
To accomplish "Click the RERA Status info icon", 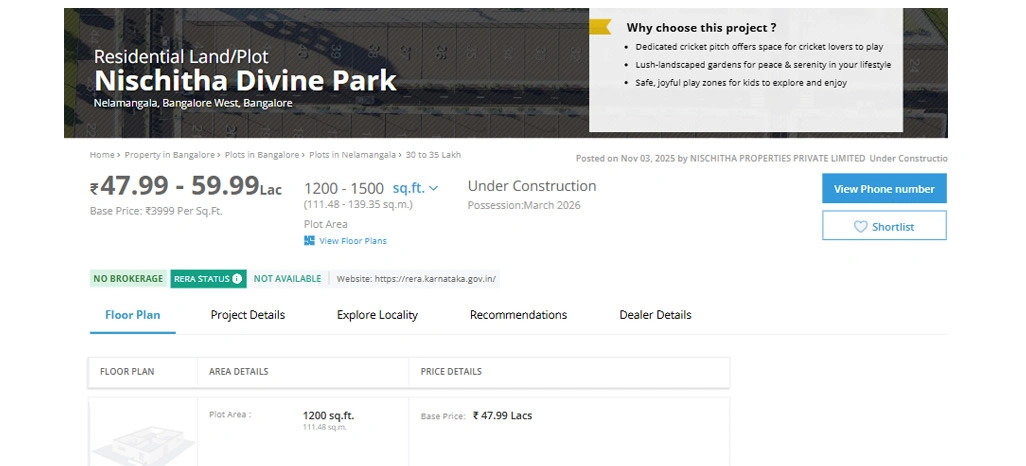I will click(x=237, y=279).
